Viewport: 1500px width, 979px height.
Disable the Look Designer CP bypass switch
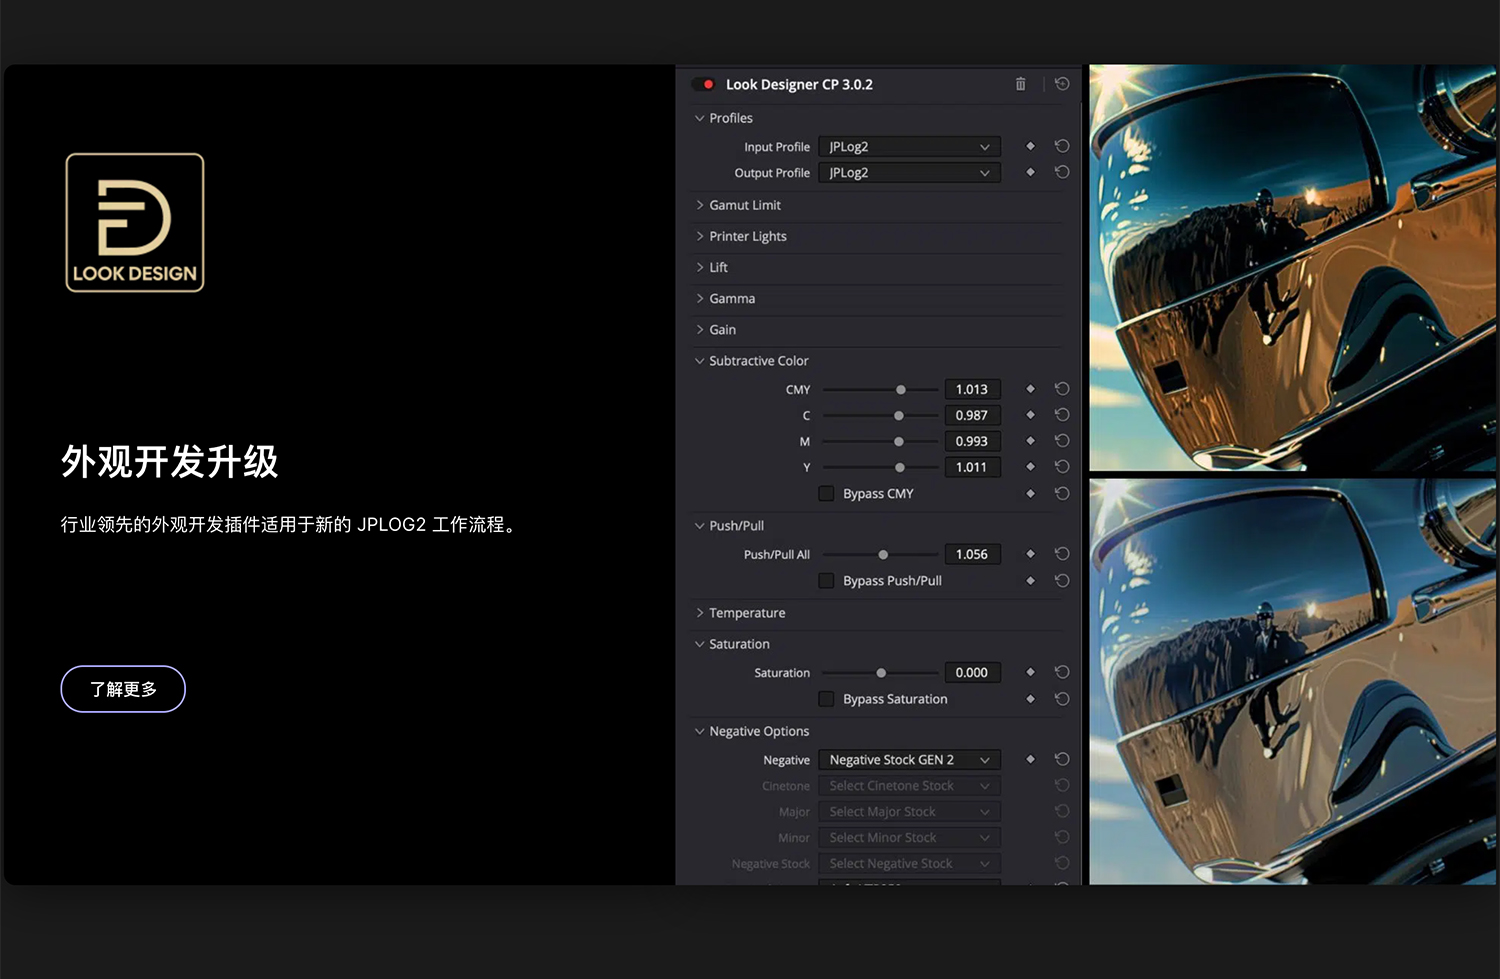point(703,84)
